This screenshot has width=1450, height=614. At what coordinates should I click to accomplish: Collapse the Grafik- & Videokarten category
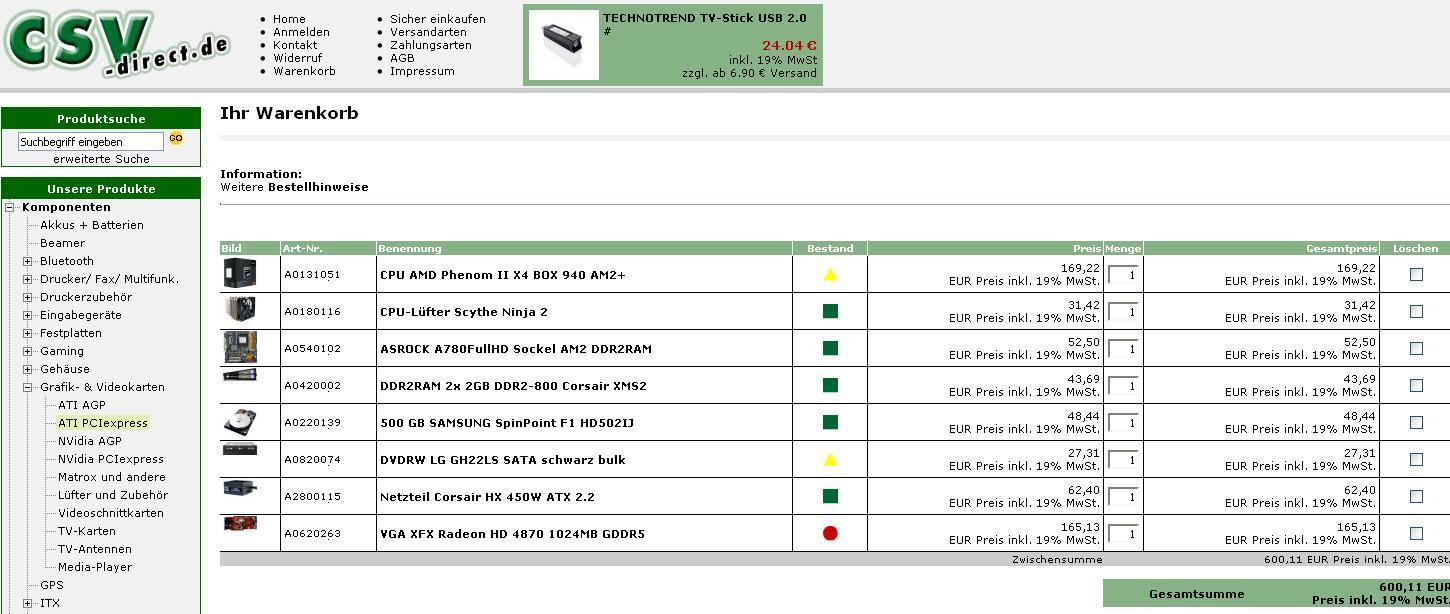tap(28, 387)
